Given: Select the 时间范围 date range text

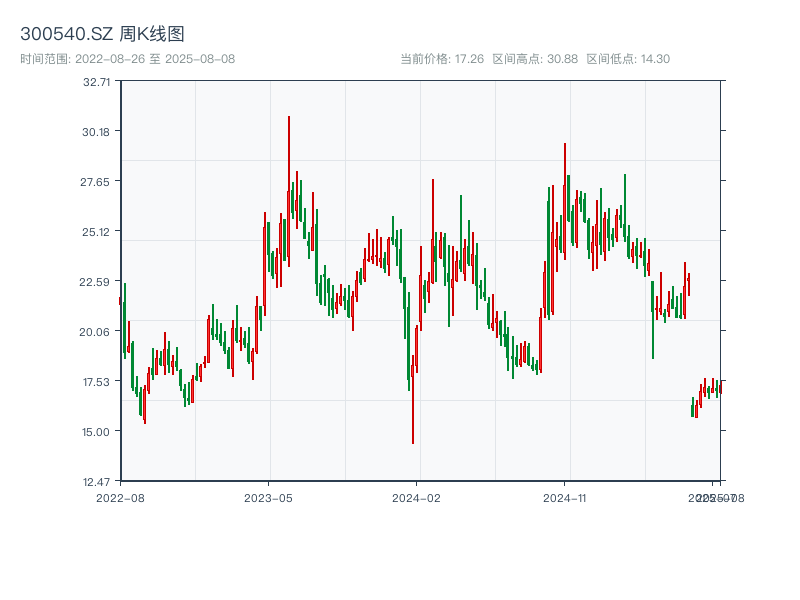Looking at the screenshot, I should point(127,59).
